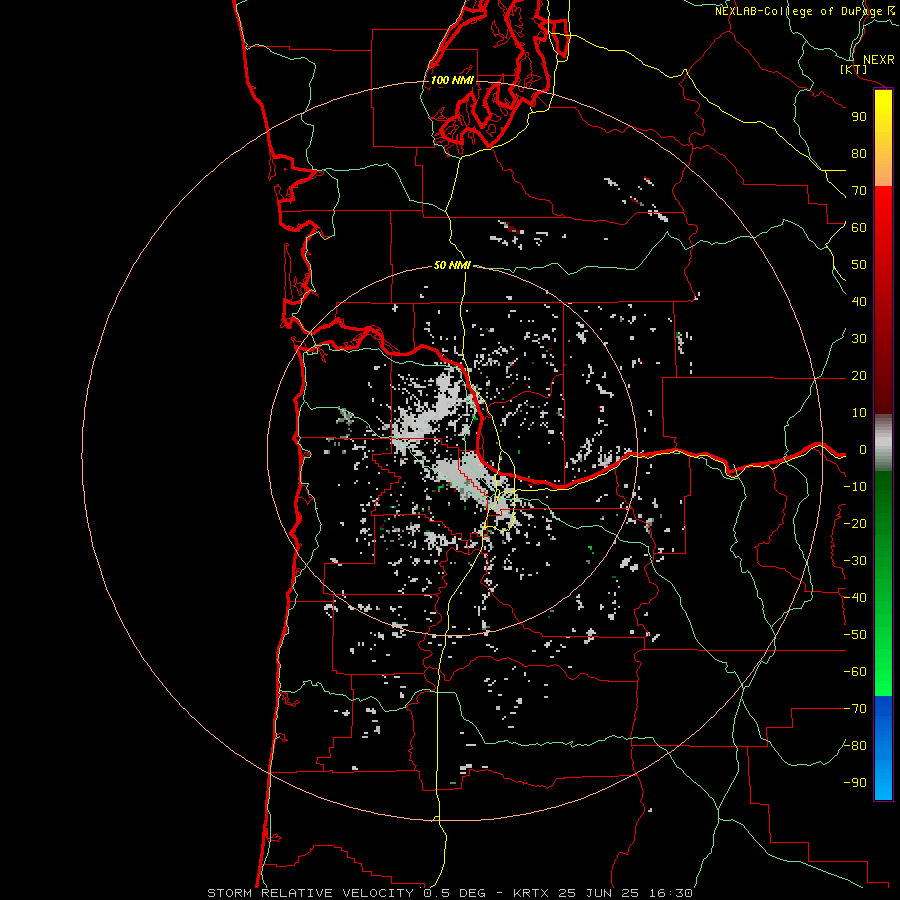900x900 pixels.
Task: Select the 0 knot scale value
Action: 863,449
